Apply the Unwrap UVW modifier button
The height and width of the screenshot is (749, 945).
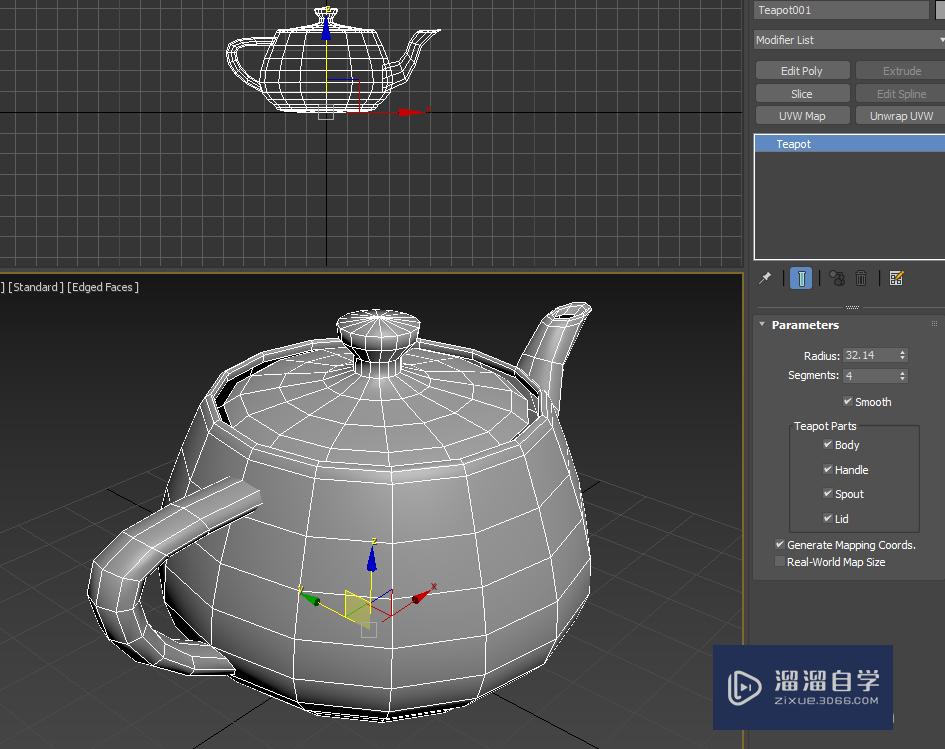tap(900, 116)
